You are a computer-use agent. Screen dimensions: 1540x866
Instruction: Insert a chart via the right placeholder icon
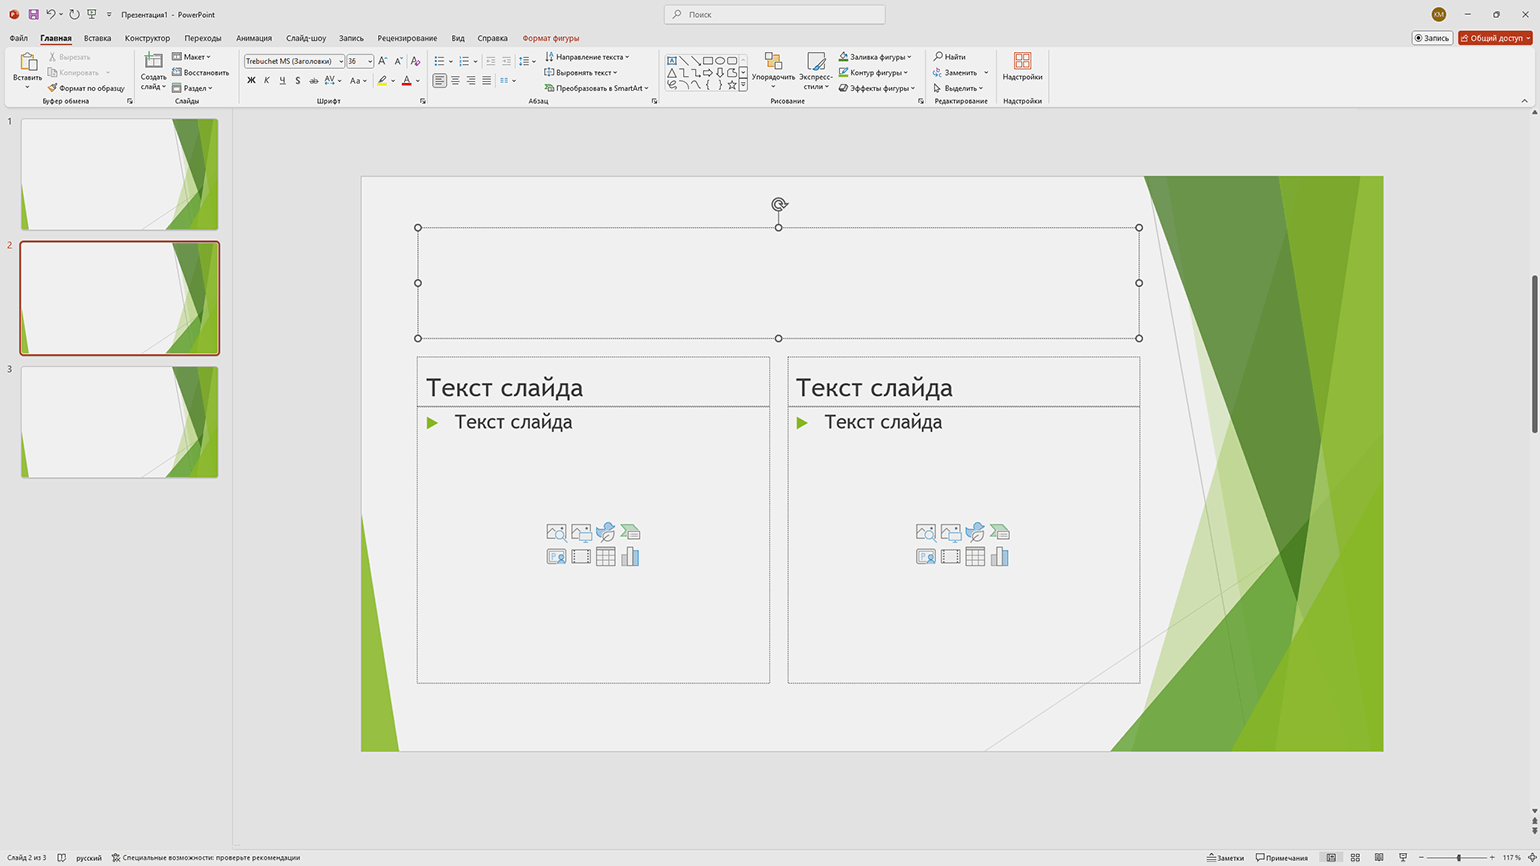click(x=999, y=557)
